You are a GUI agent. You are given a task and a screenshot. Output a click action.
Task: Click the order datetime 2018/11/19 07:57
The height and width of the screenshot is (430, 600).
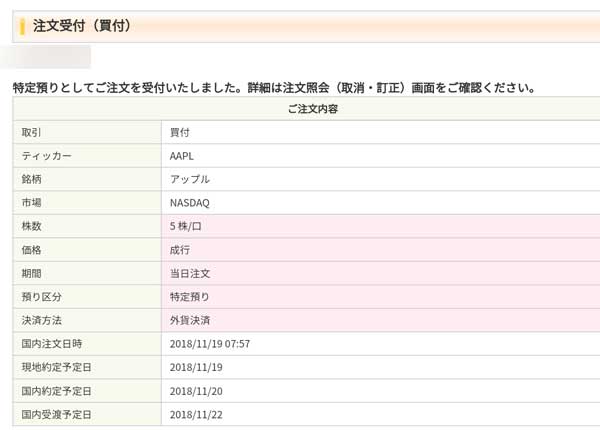pyautogui.click(x=209, y=344)
